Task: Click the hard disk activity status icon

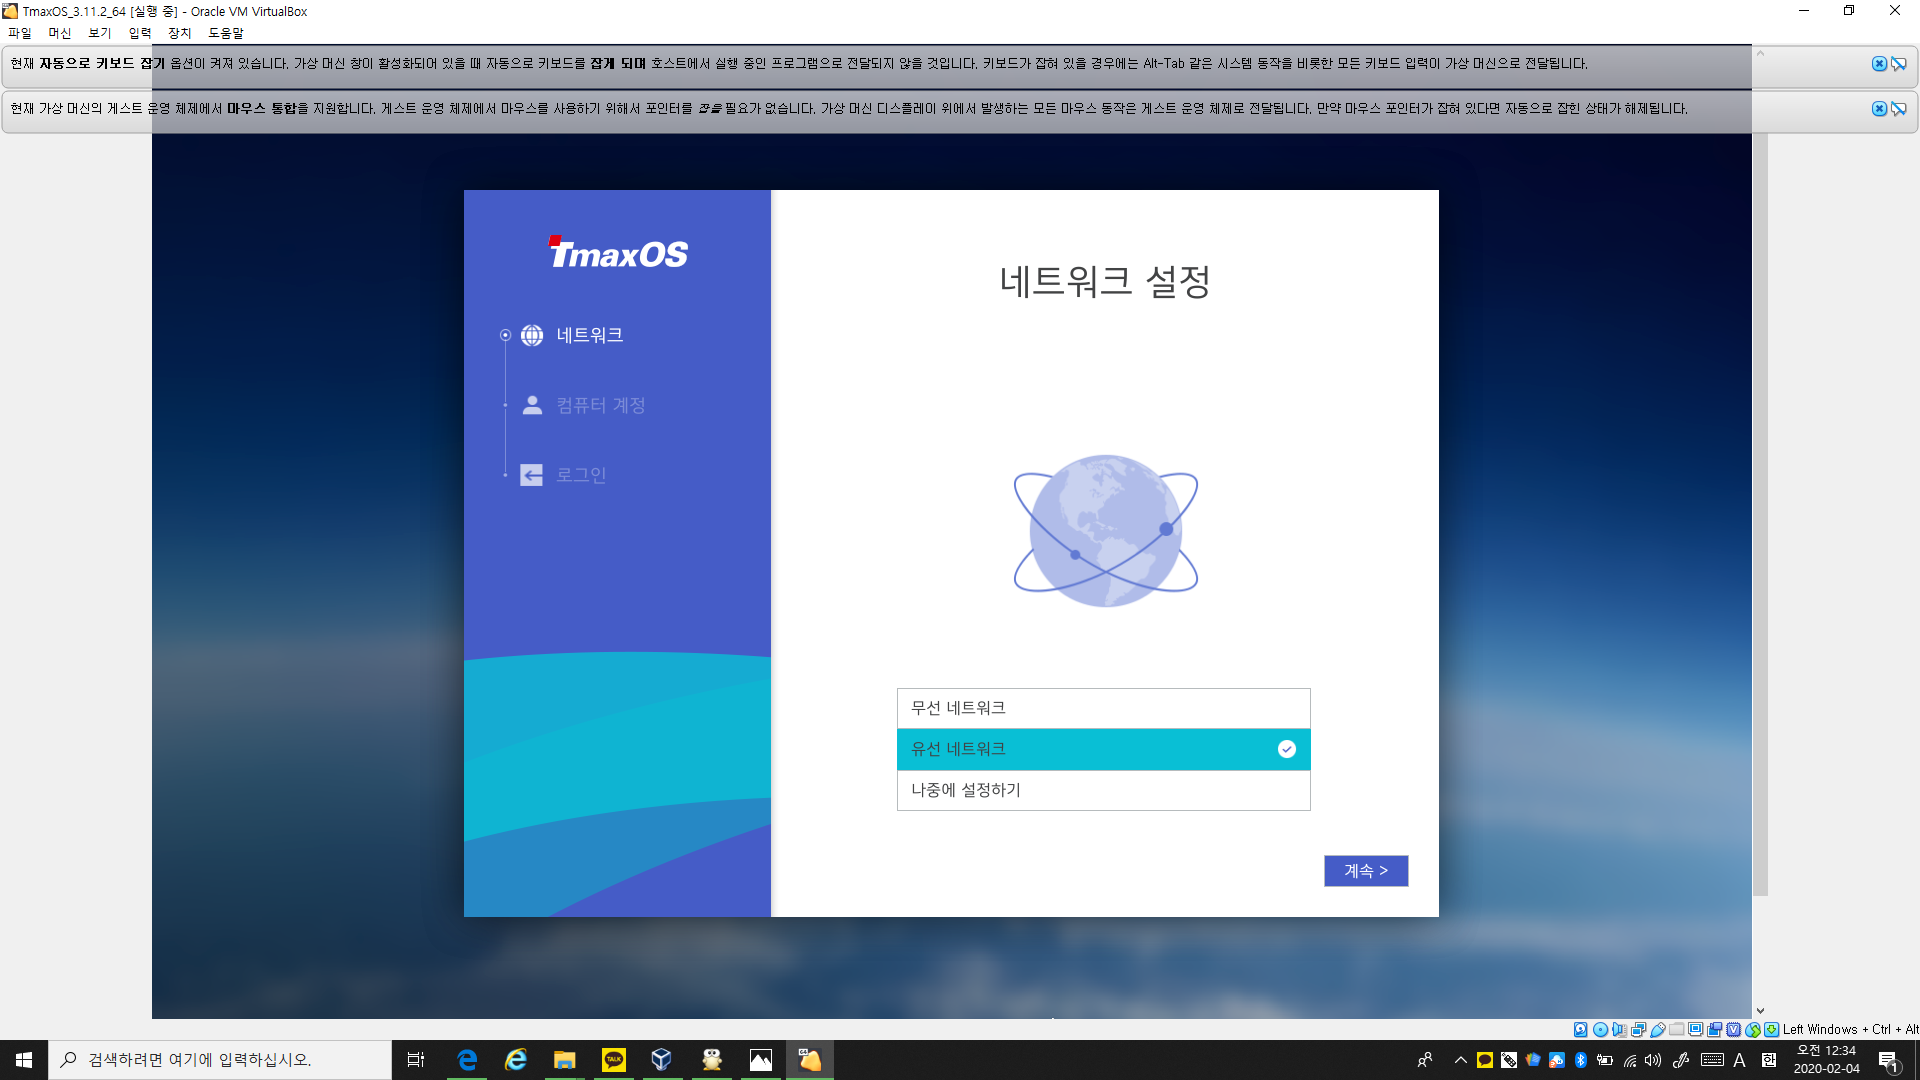Action: pyautogui.click(x=1581, y=1029)
